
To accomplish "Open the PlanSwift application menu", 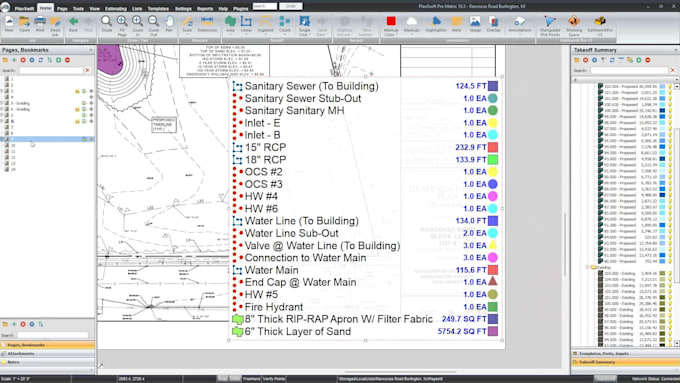I will click(x=5, y=7).
